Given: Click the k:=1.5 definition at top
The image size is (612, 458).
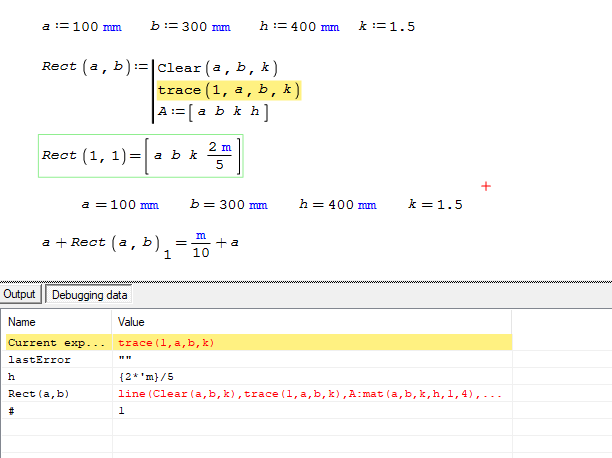Looking at the screenshot, I should (x=386, y=25).
